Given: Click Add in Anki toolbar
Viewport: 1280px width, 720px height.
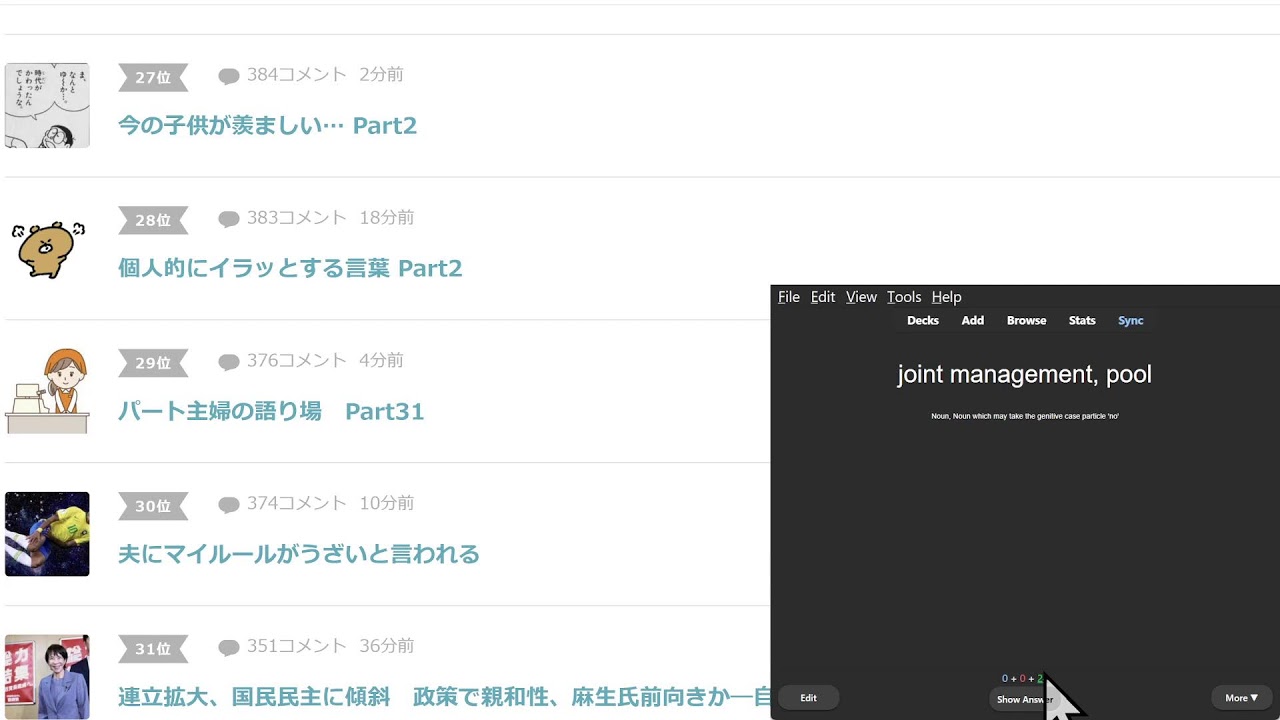Looking at the screenshot, I should click(x=973, y=321).
